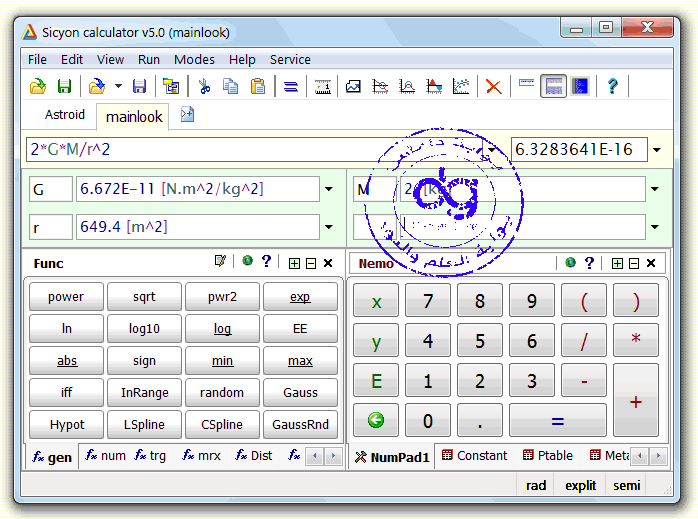Close the Func panel
Image resolution: width=698 pixels, height=519 pixels.
[328, 263]
